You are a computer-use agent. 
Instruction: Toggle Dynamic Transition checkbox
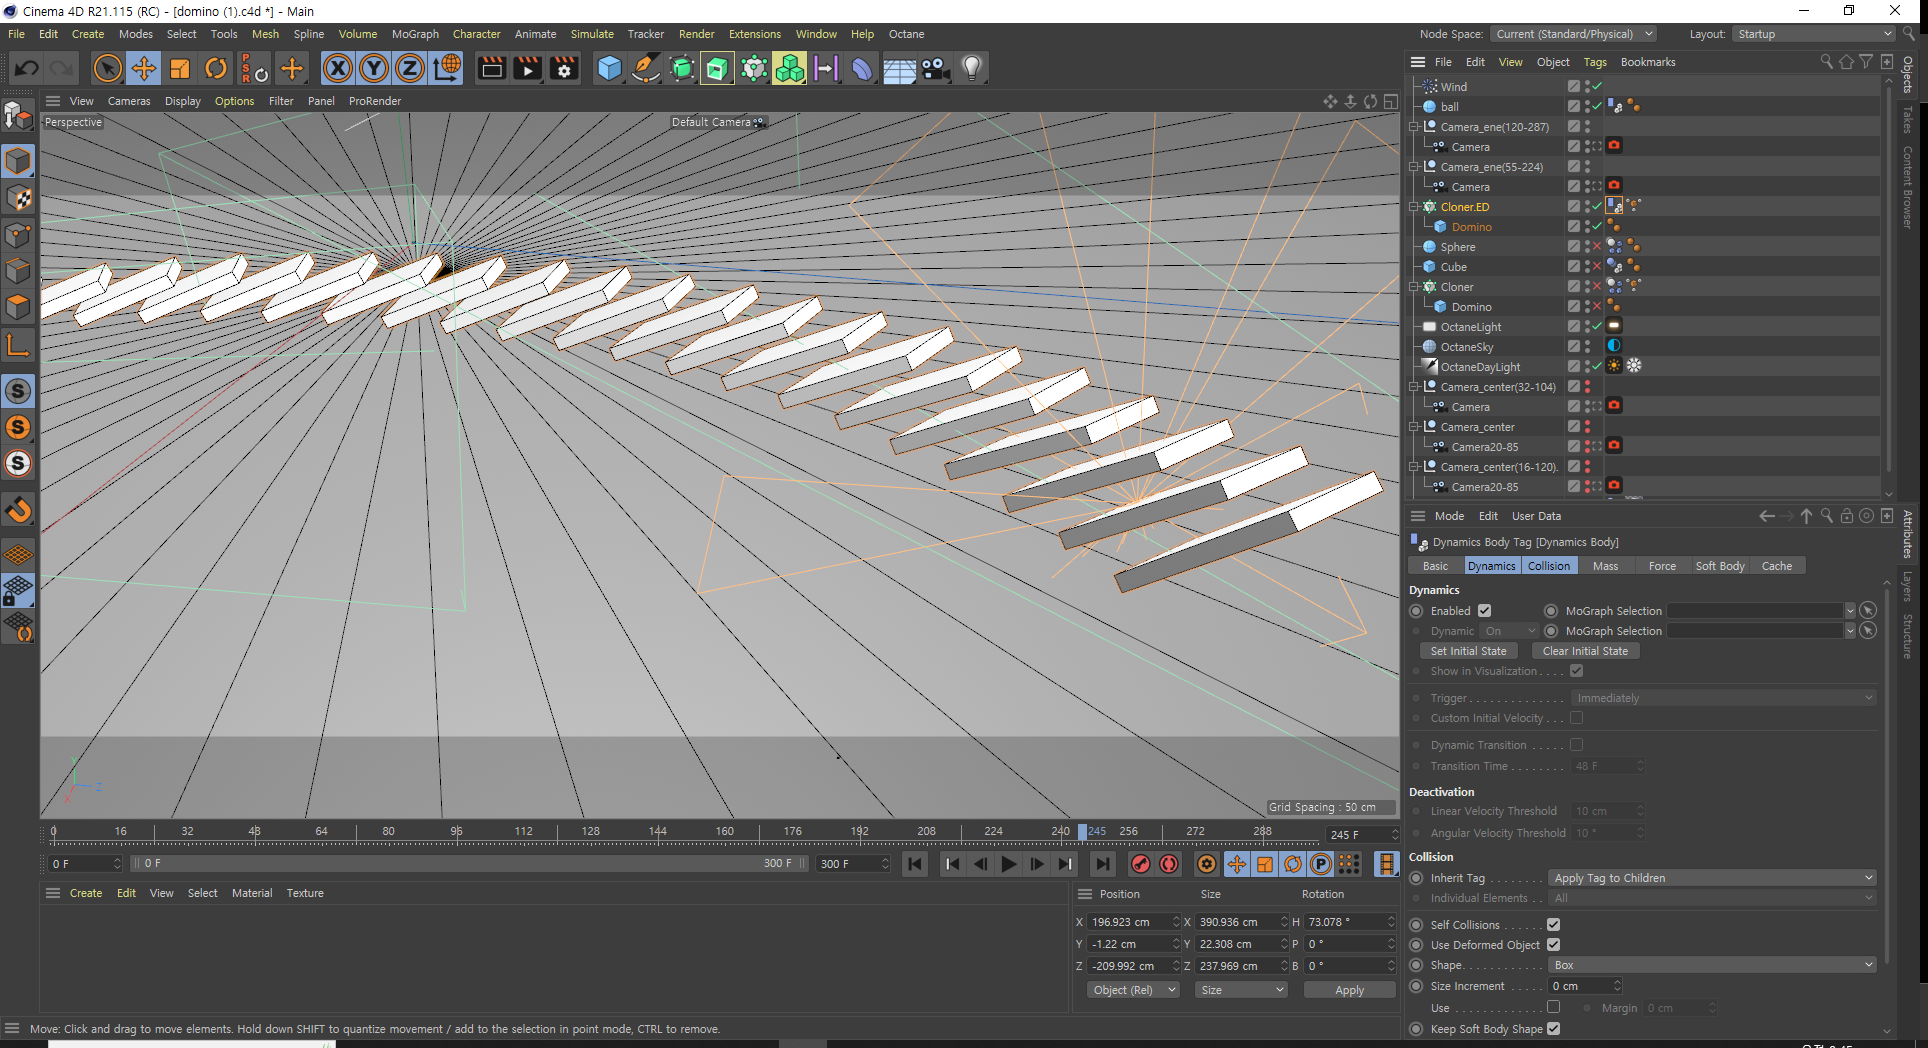click(1576, 744)
